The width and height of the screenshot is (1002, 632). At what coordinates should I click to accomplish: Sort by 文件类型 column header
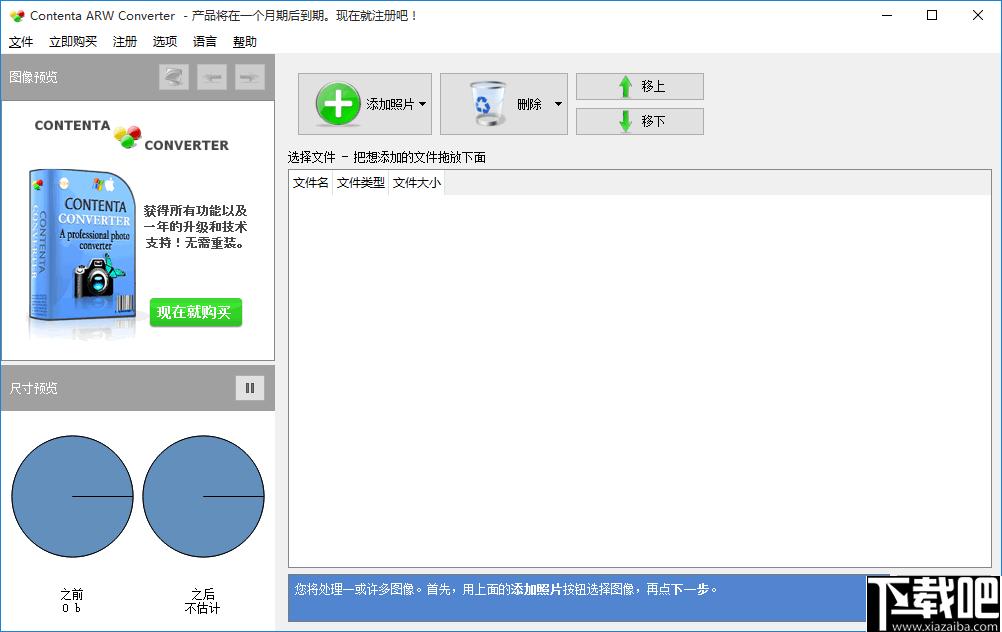coord(360,183)
